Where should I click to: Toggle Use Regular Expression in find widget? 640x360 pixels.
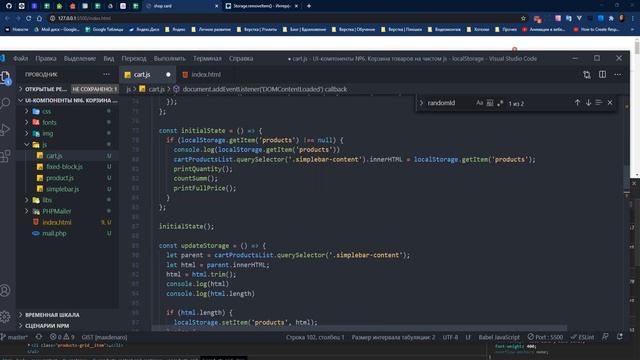(x=500, y=103)
